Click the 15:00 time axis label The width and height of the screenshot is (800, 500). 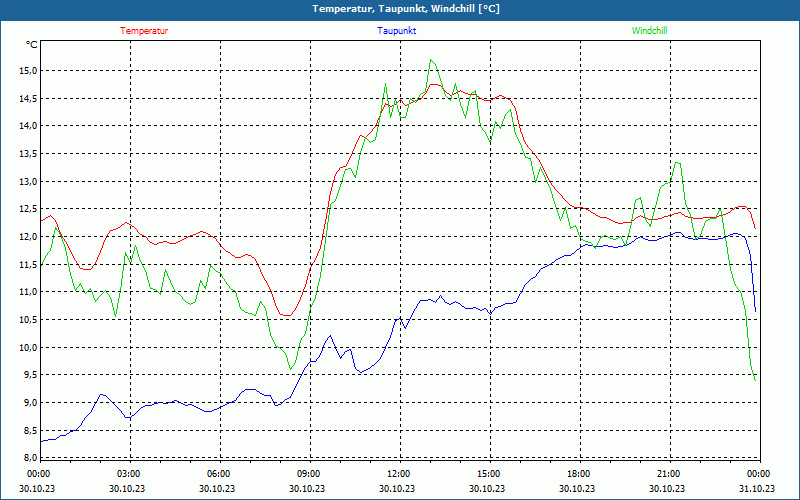click(x=489, y=474)
